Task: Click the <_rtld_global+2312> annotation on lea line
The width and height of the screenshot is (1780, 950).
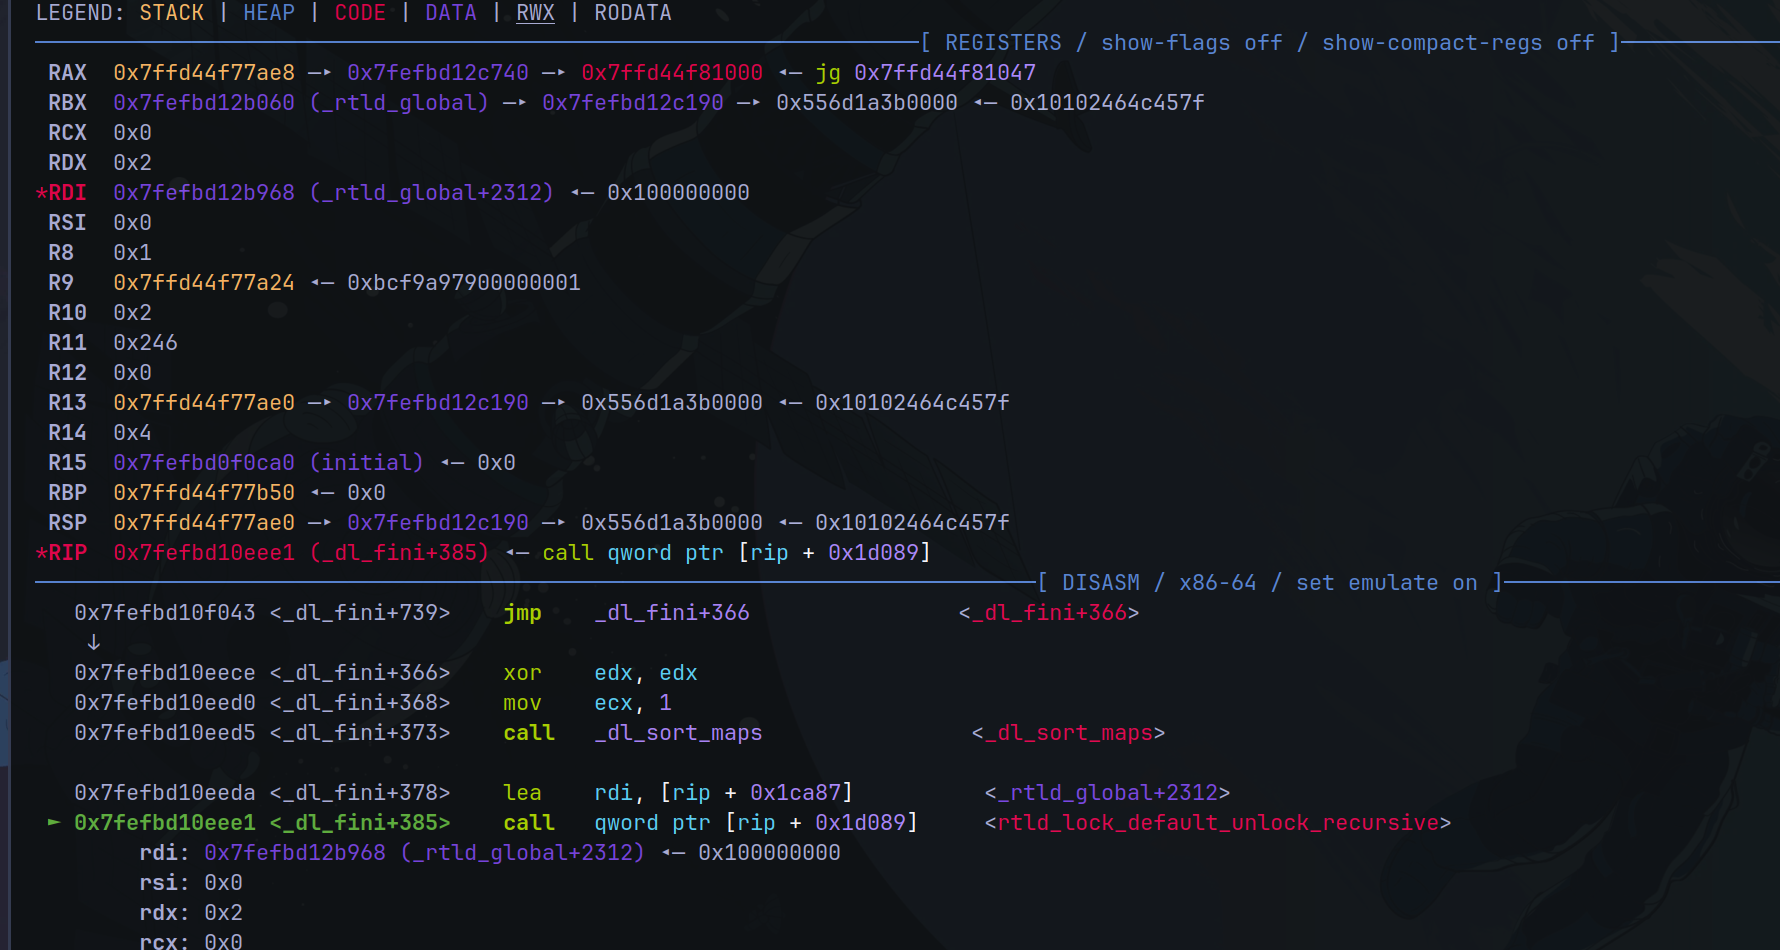Action: coord(1107,793)
